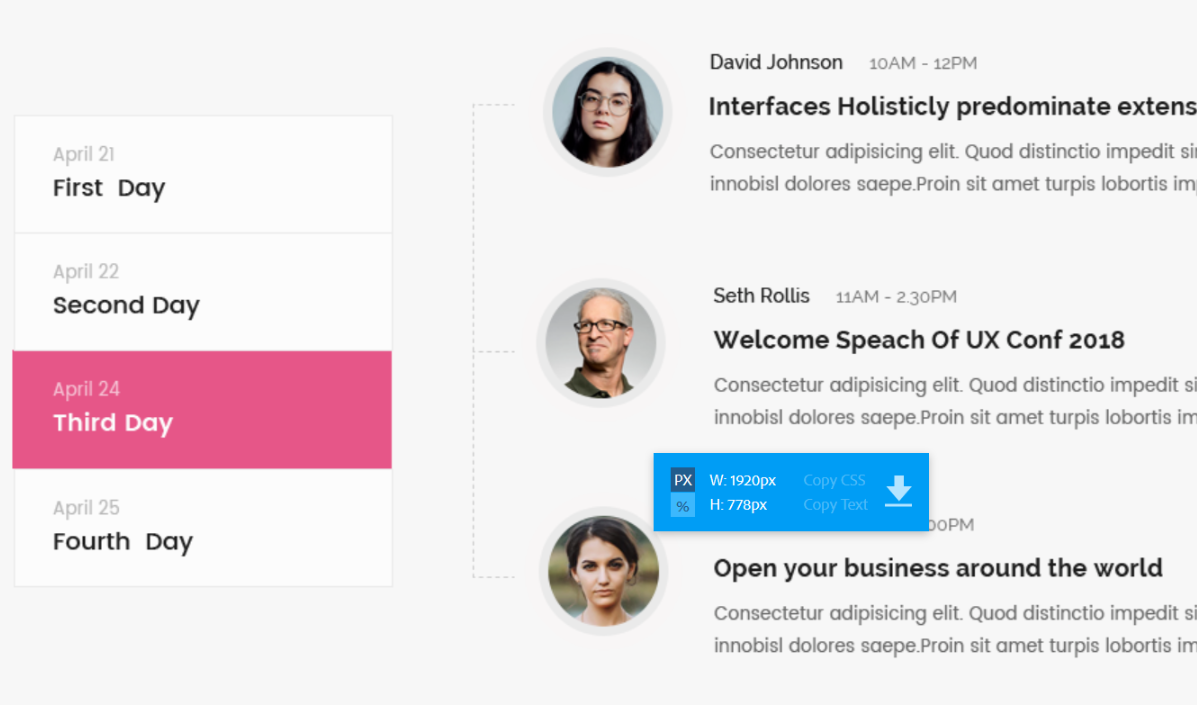The image size is (1197, 705).
Task: Open the Interfaces Holisticly predominate session
Action: click(950, 106)
